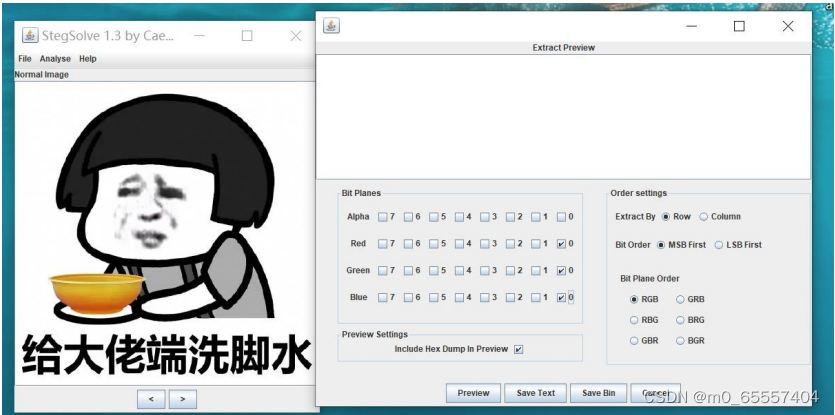Tick Green bit plane 2
Screen dimensions: 835x415
[x=510, y=271]
